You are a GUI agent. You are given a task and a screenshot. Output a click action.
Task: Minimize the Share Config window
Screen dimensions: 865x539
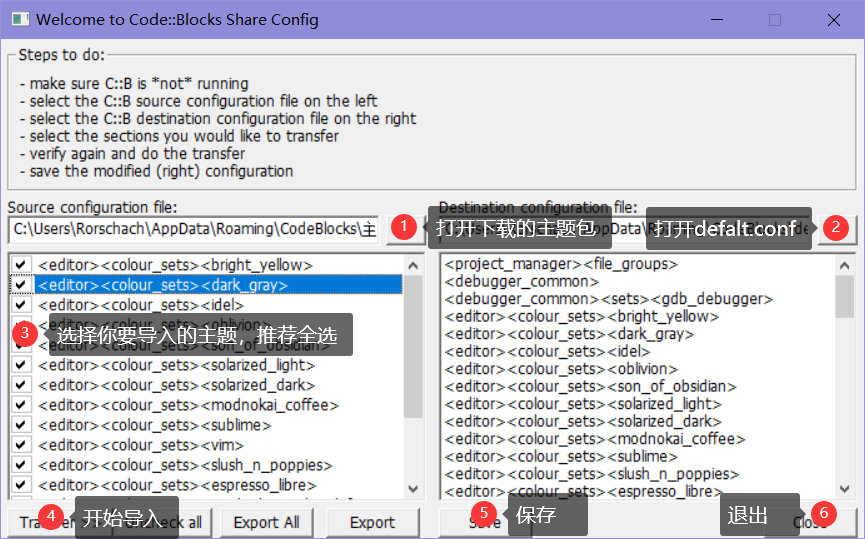(717, 20)
